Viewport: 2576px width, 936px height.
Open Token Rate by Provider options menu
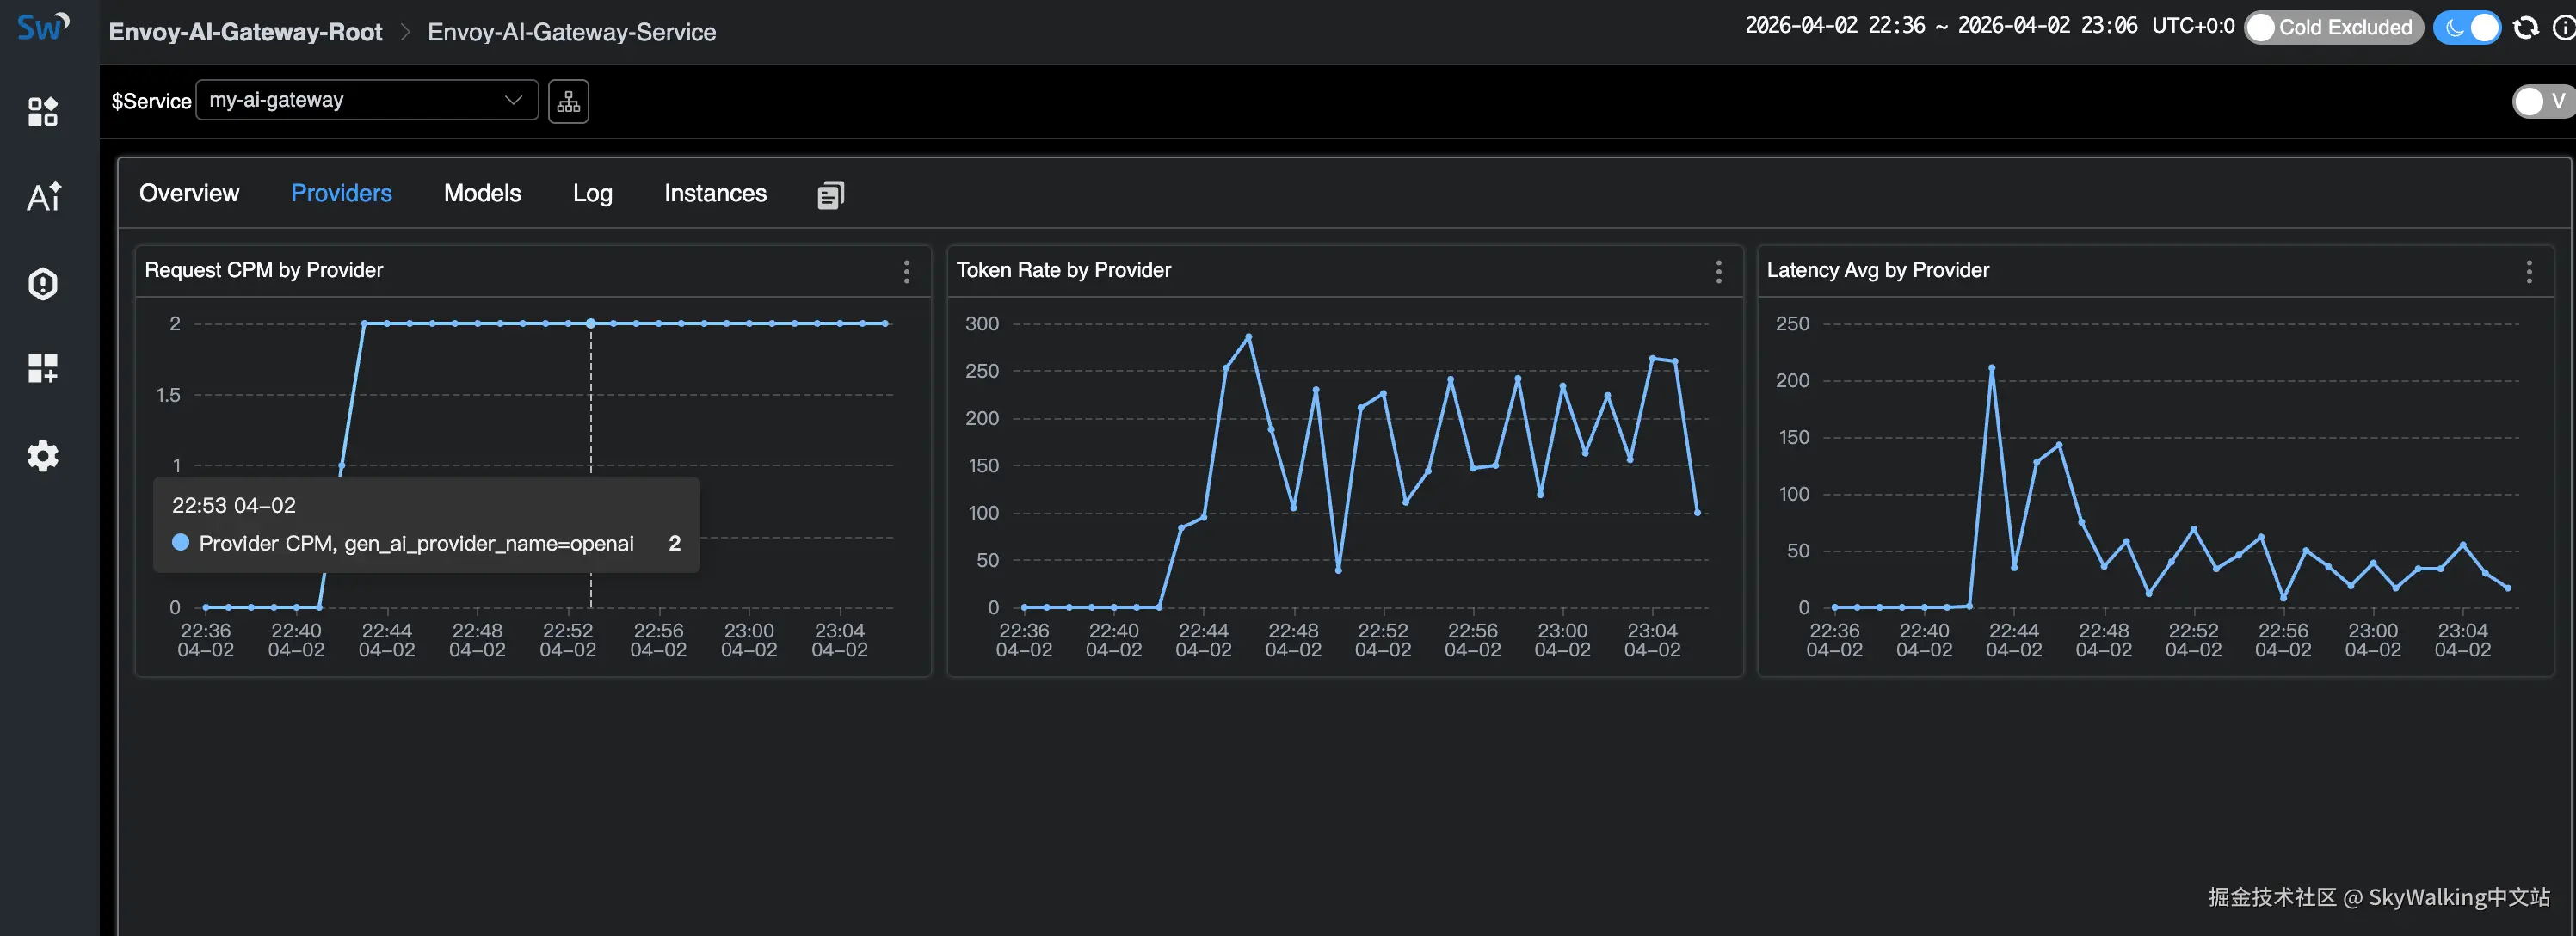[1718, 271]
